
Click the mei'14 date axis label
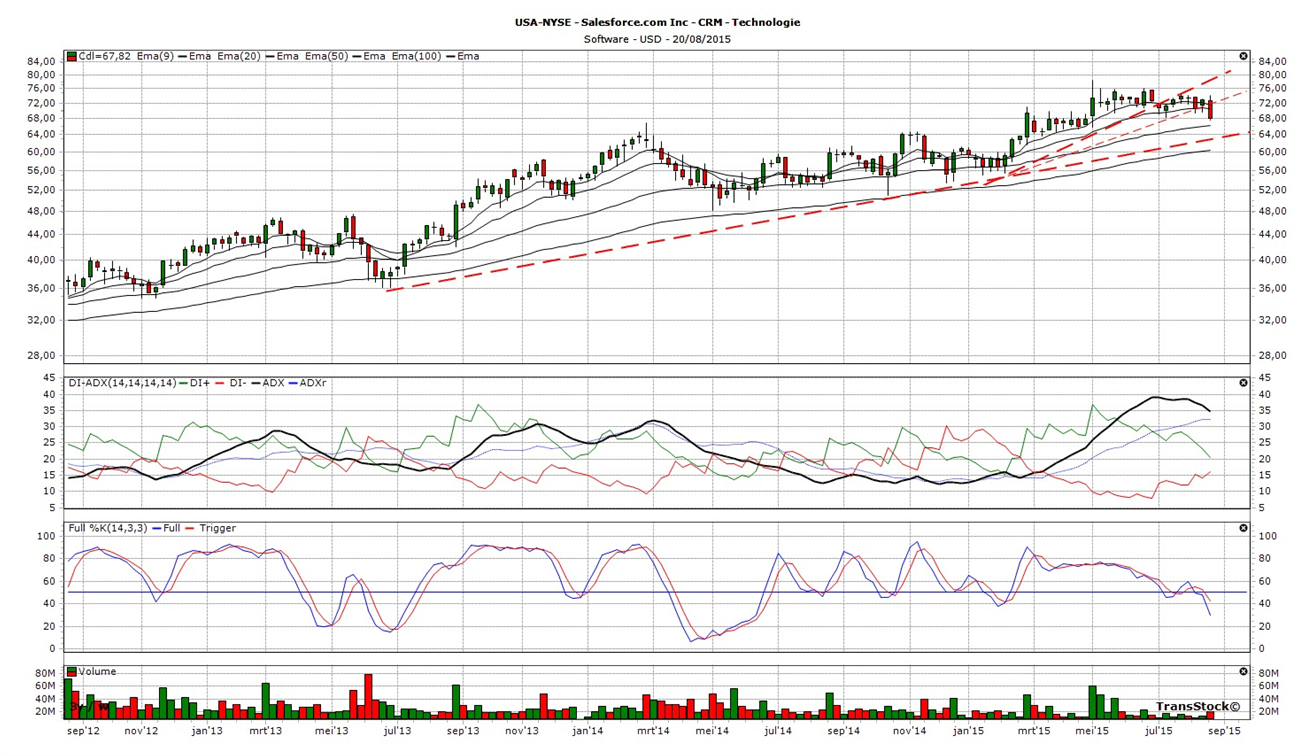(711, 731)
